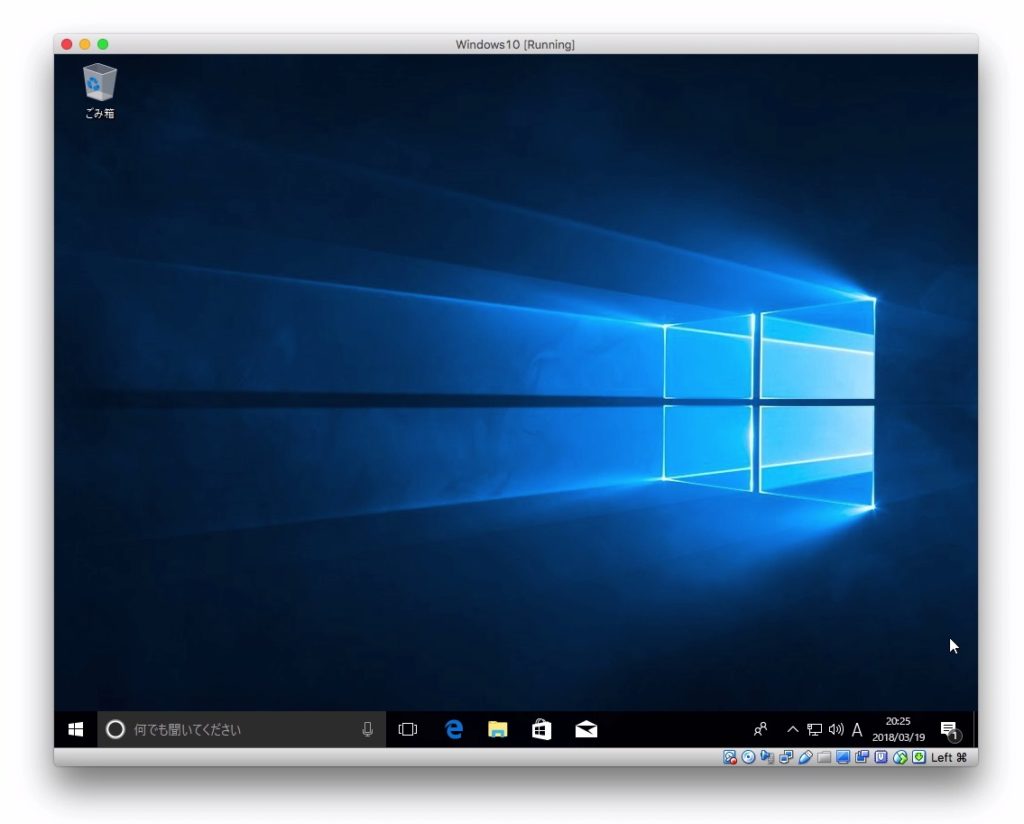This screenshot has width=1024, height=824.
Task: Open the Windows Start menu
Action: (x=76, y=729)
